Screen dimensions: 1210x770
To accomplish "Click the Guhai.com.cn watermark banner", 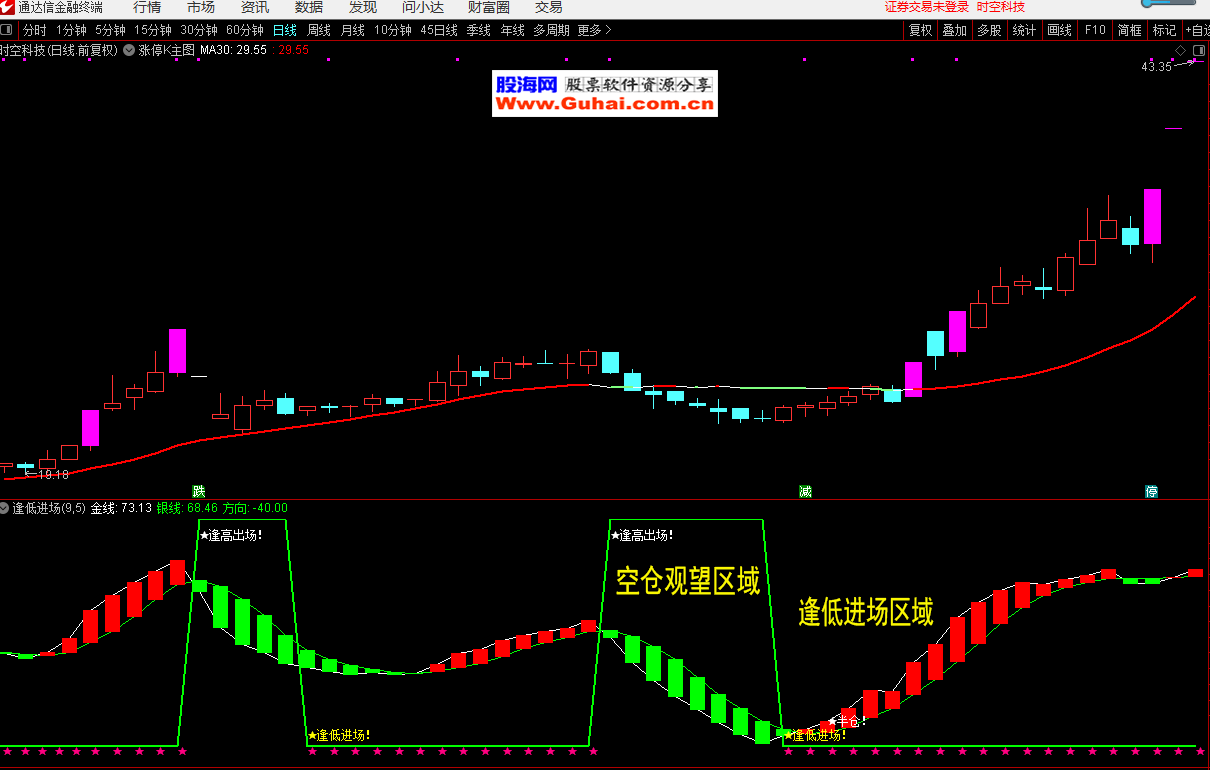I will (605, 94).
